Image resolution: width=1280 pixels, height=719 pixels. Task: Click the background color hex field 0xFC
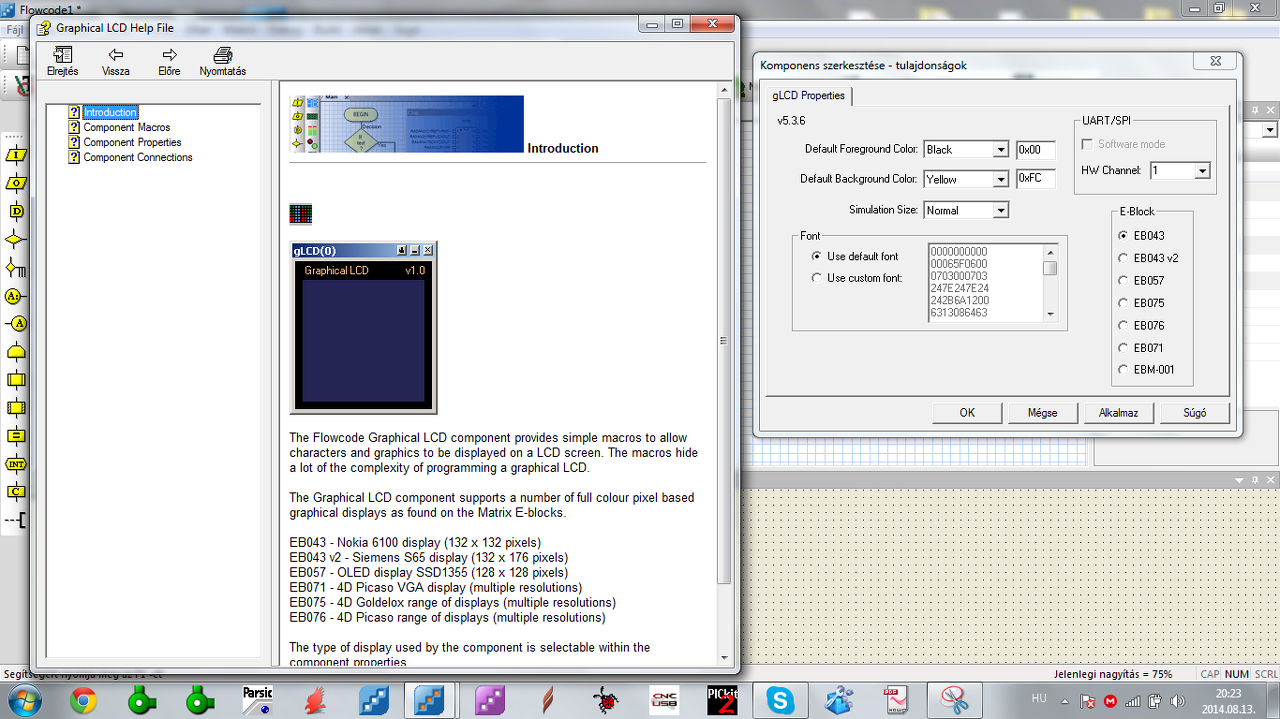[x=1035, y=180]
